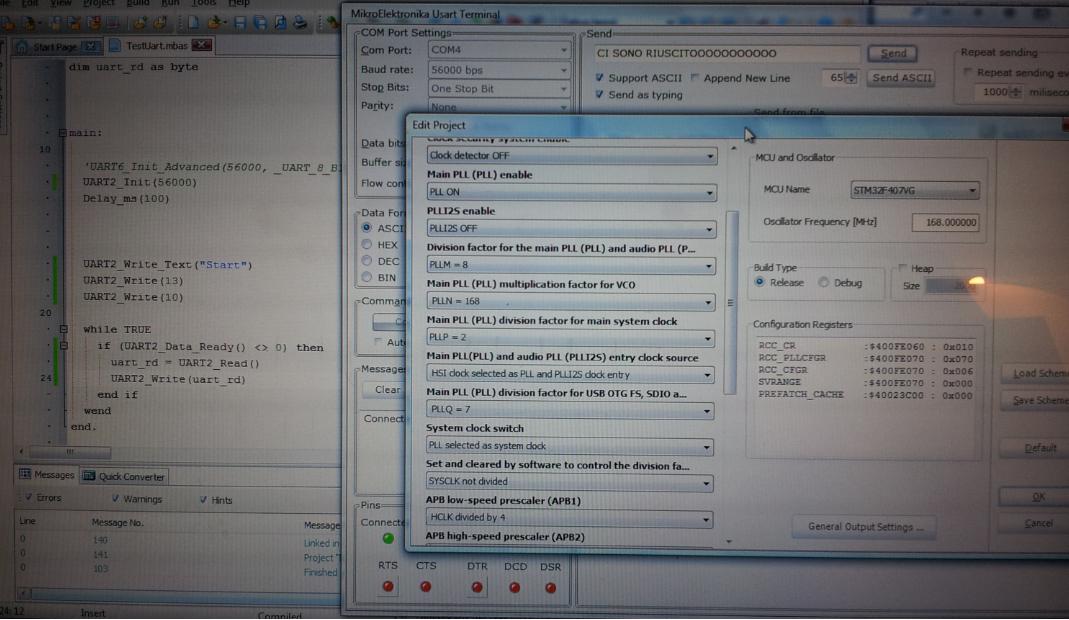The width and height of the screenshot is (1069, 620).
Task: Select the BIN data format
Action: point(367,277)
